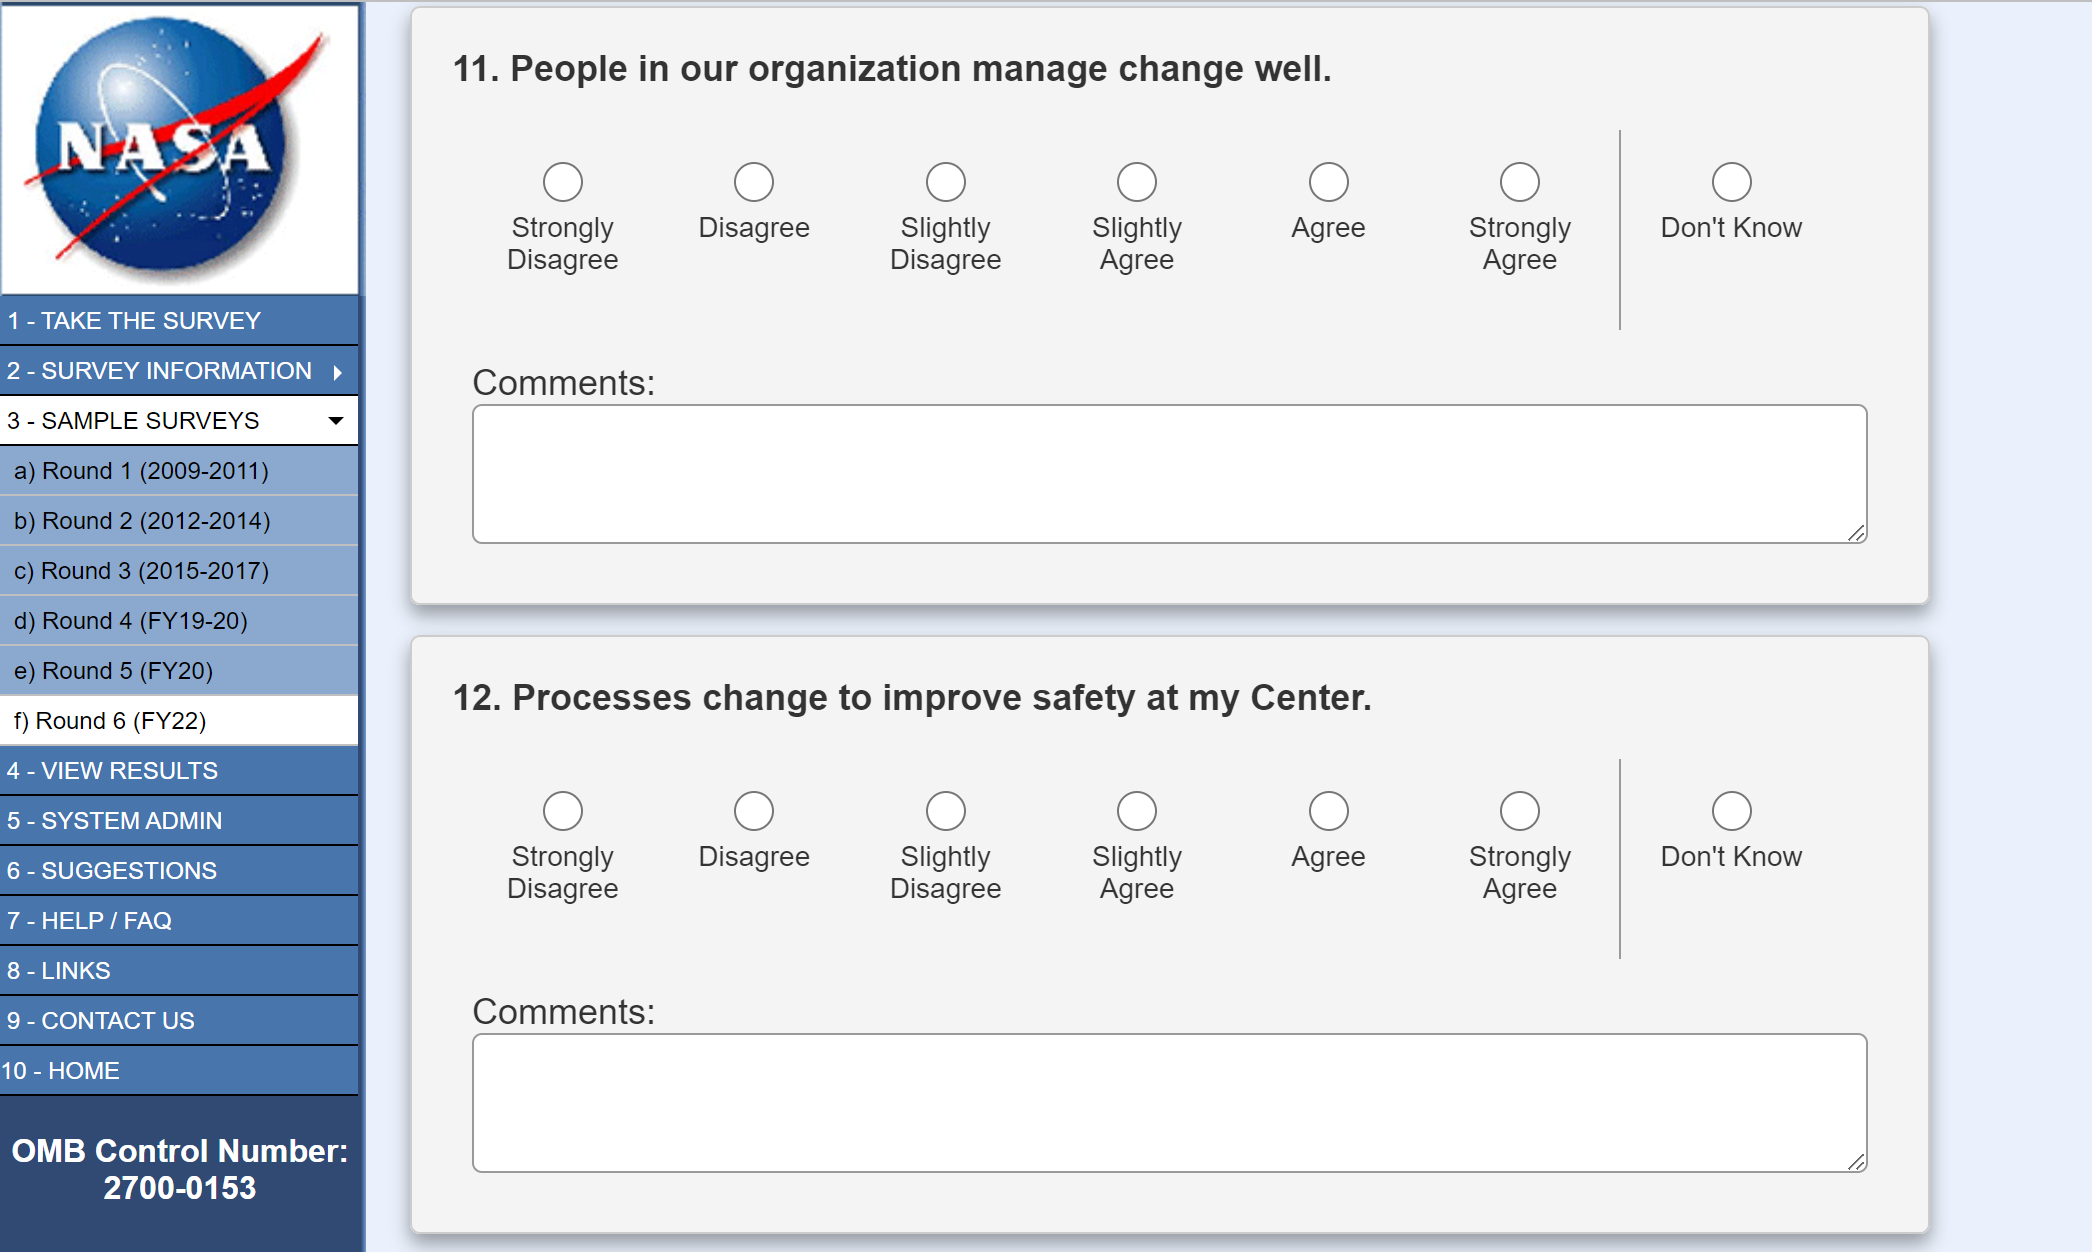Screen dimensions: 2092x1252
Task: Choose Don't Know for question 11
Action: pos(1731,182)
